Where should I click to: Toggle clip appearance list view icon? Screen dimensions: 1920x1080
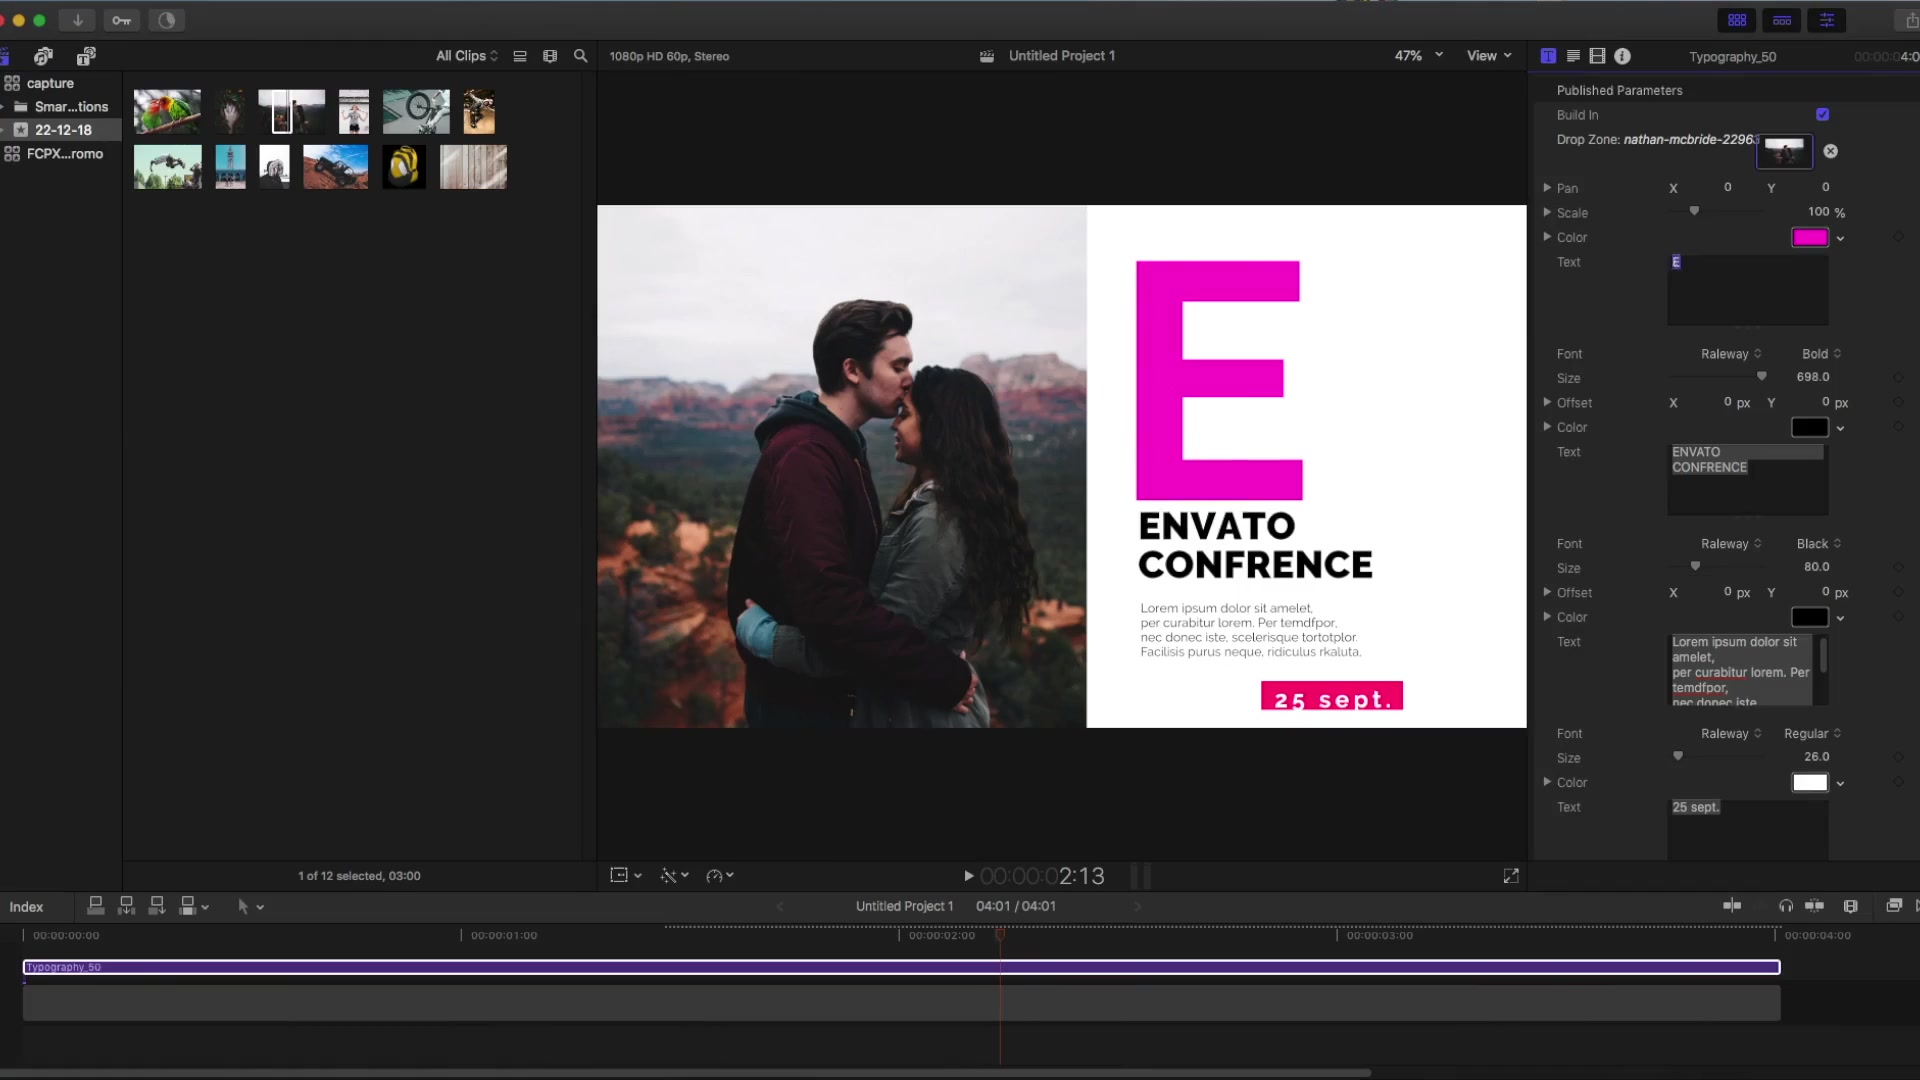click(520, 56)
